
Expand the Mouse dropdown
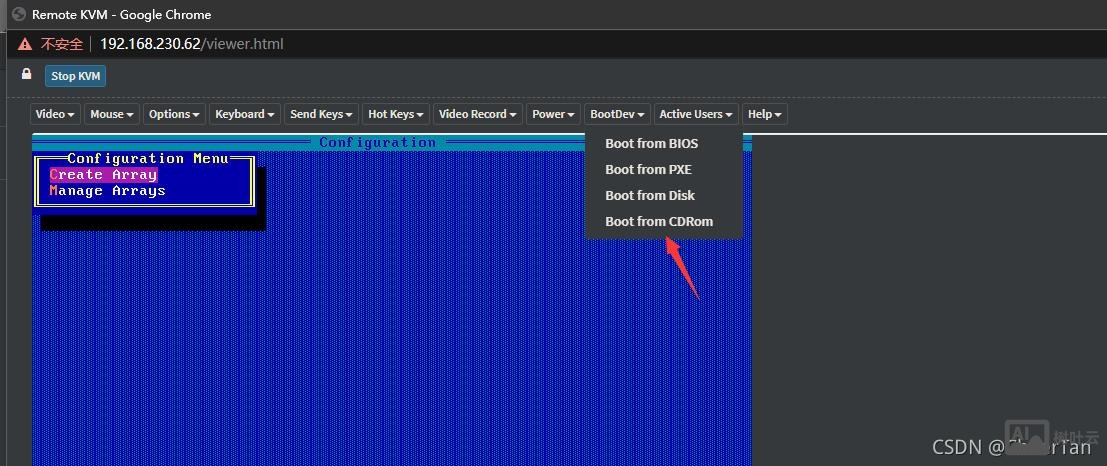110,114
